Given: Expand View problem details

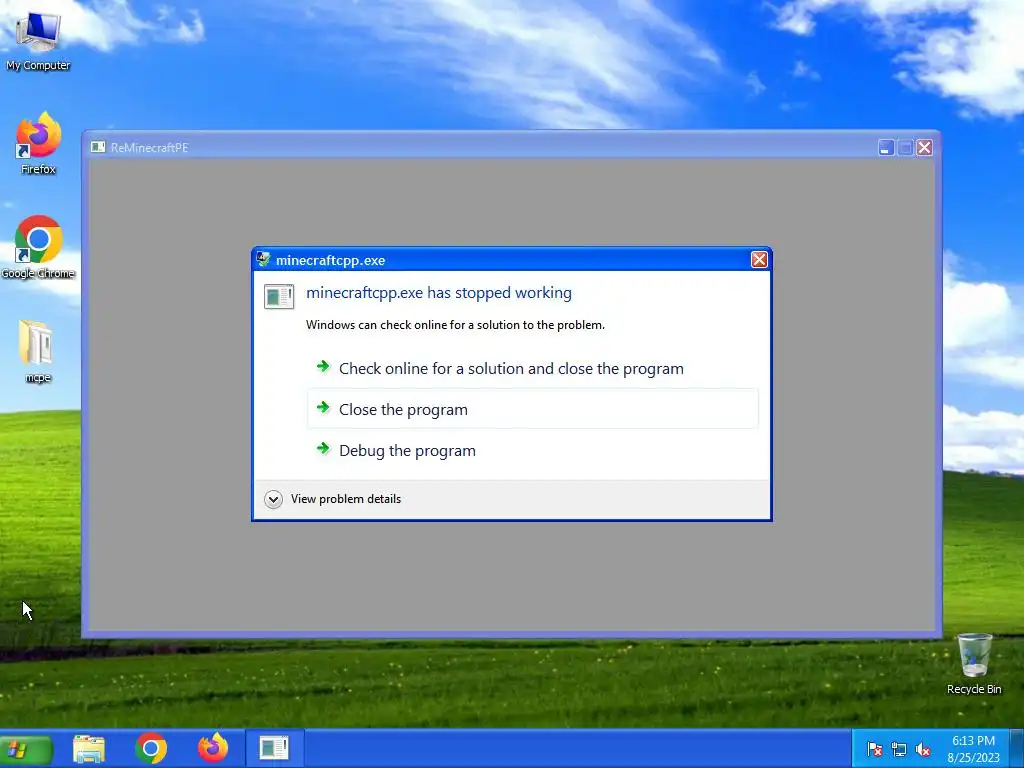Looking at the screenshot, I should [333, 499].
